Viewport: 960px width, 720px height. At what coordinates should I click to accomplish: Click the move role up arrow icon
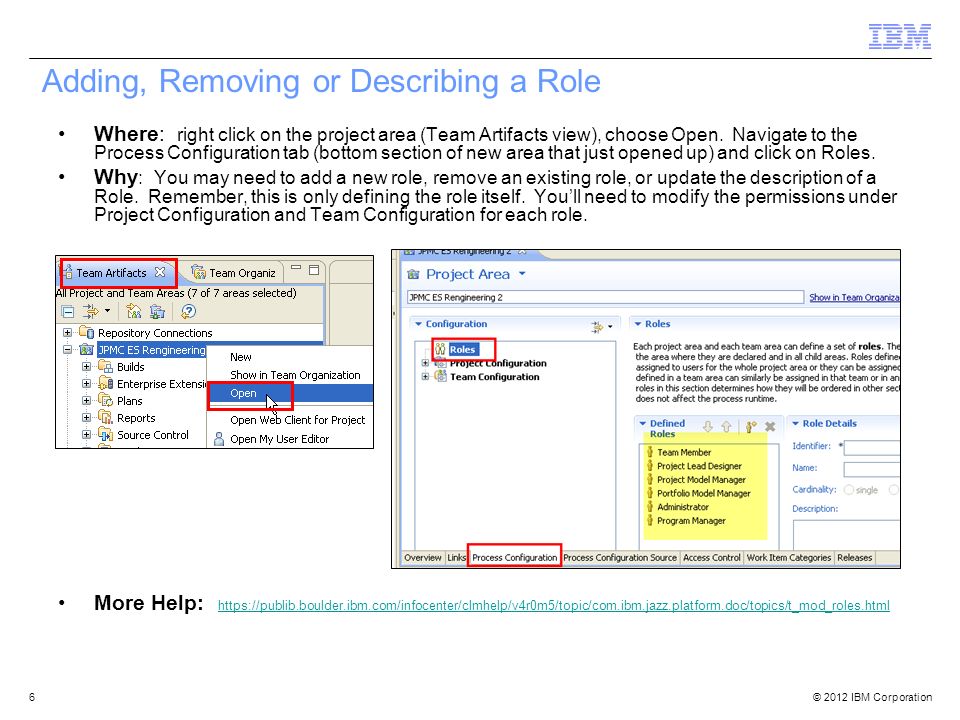click(726, 427)
